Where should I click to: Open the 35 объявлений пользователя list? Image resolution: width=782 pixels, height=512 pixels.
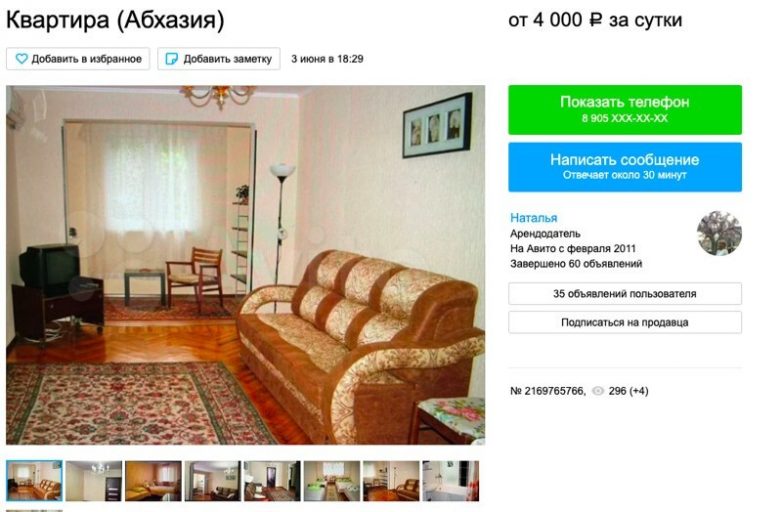(x=625, y=294)
